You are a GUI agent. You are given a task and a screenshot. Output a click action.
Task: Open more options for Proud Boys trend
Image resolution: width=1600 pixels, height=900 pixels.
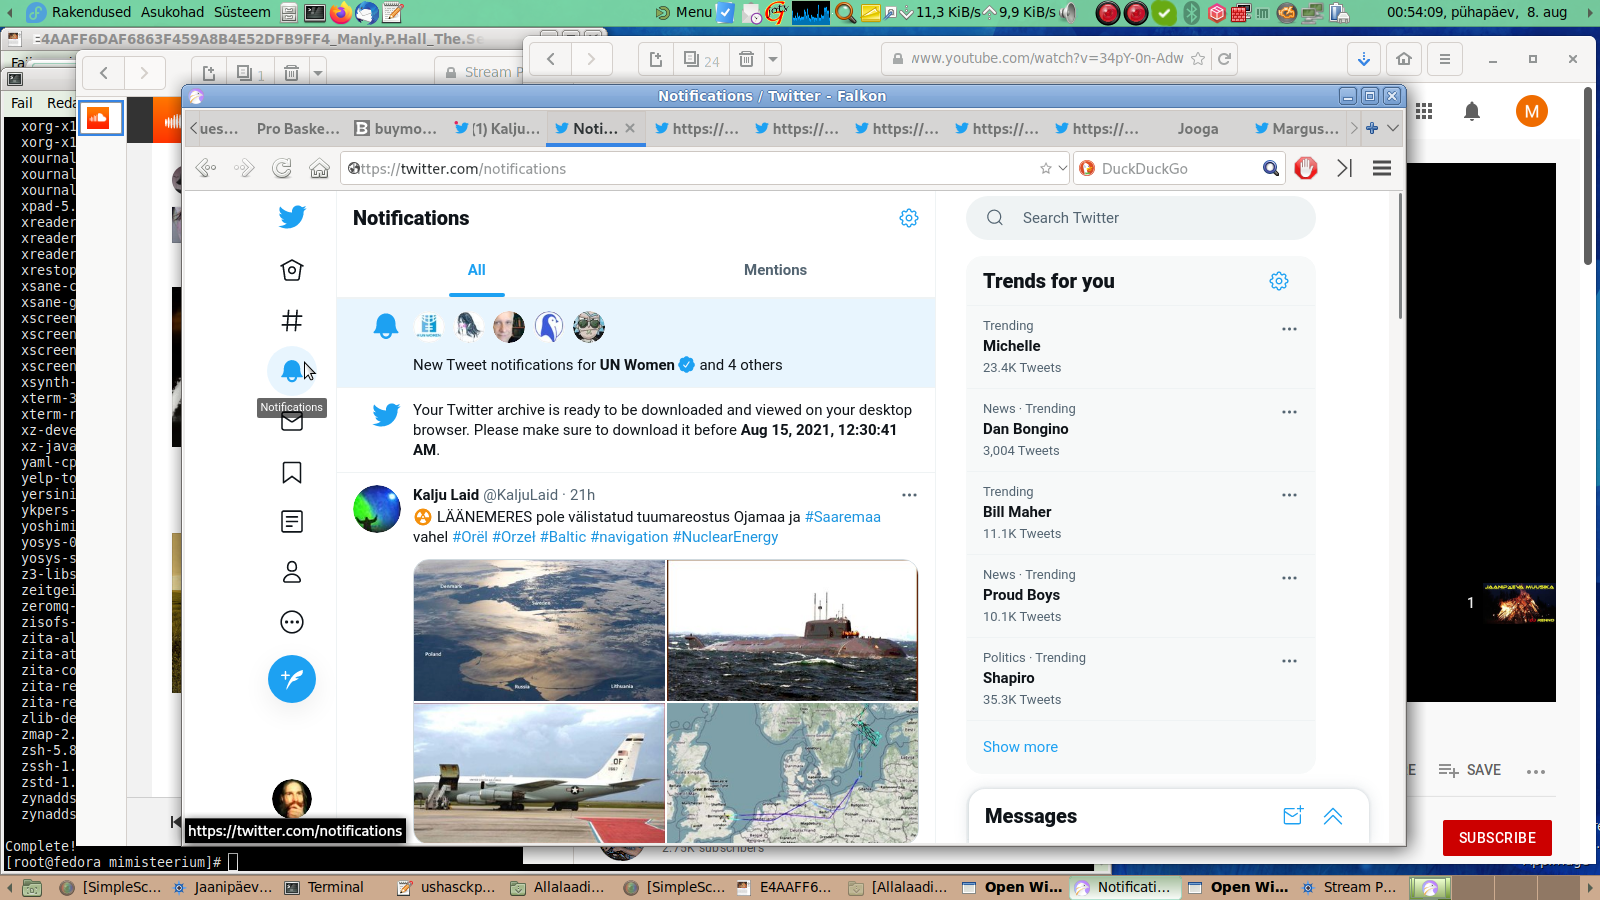pos(1289,578)
